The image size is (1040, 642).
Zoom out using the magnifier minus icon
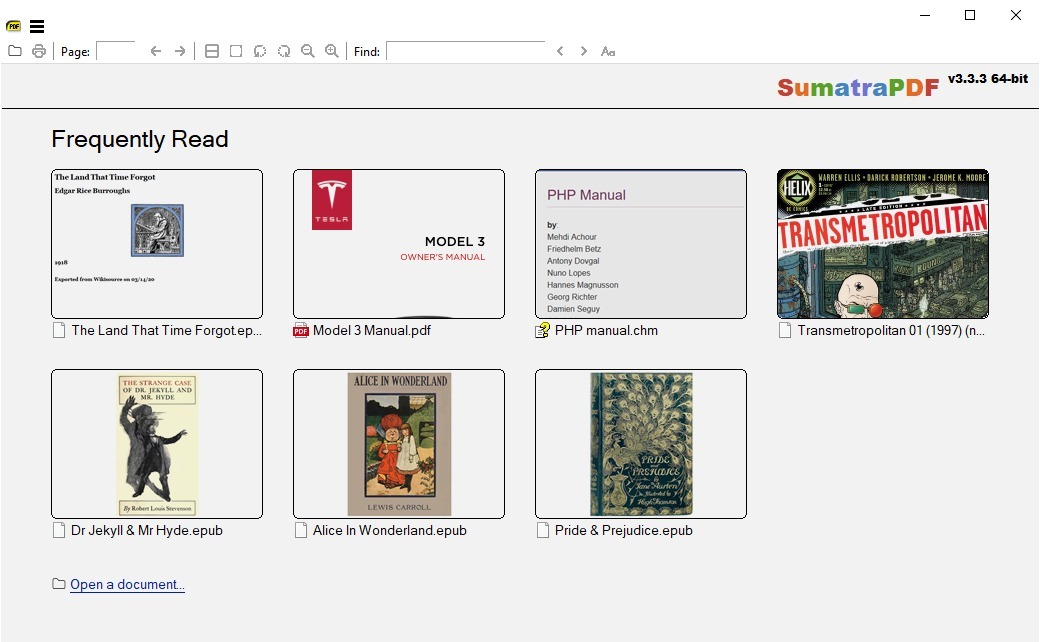point(307,50)
